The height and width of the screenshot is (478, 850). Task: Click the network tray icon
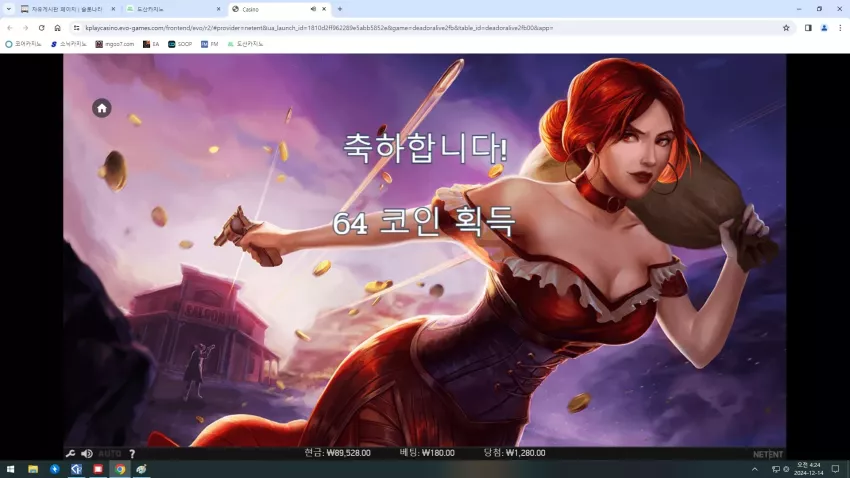point(776,469)
